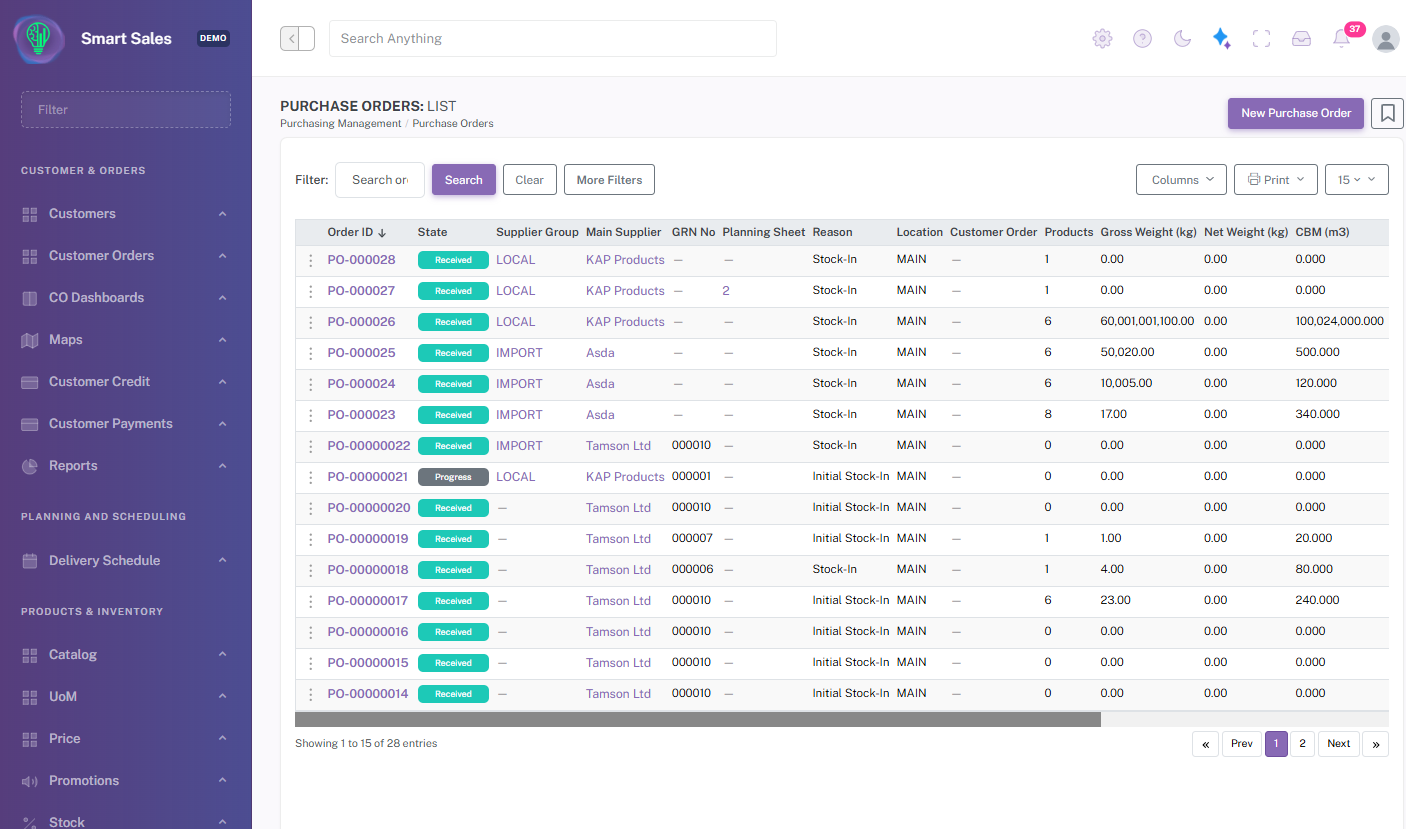Click the Smart Sales logo
Viewport: 1406px width, 829px height.
click(x=38, y=39)
